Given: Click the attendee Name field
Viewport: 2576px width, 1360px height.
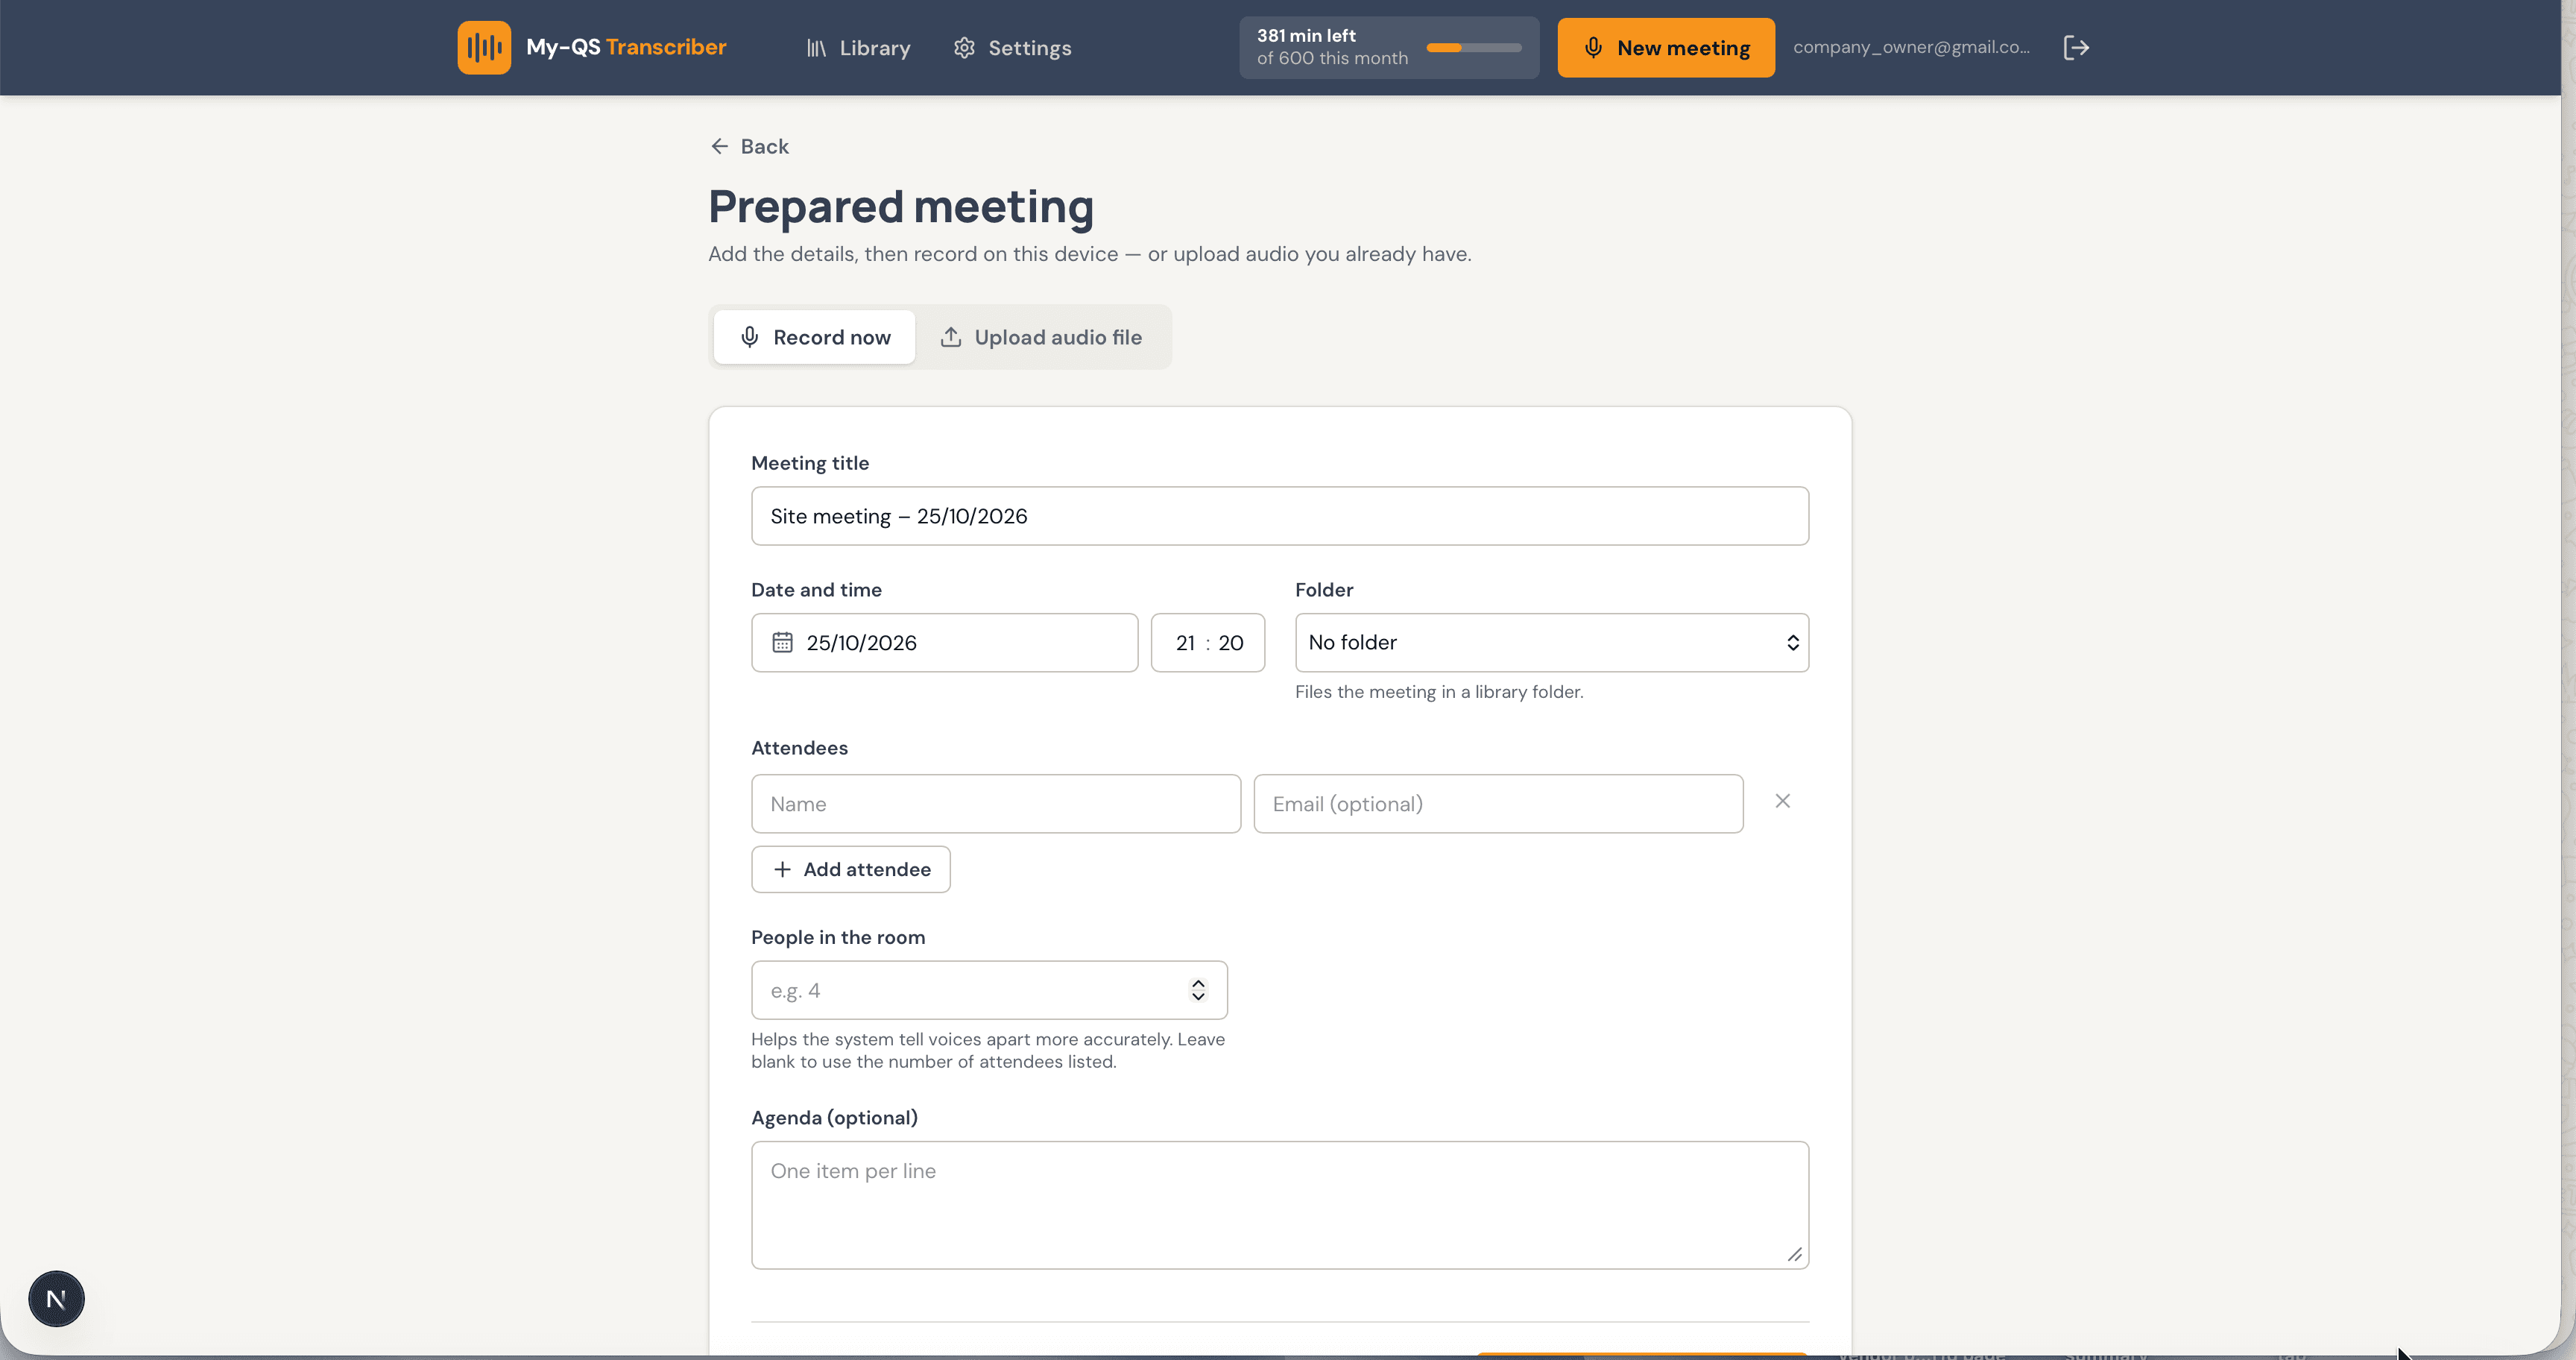Looking at the screenshot, I should click(x=996, y=803).
